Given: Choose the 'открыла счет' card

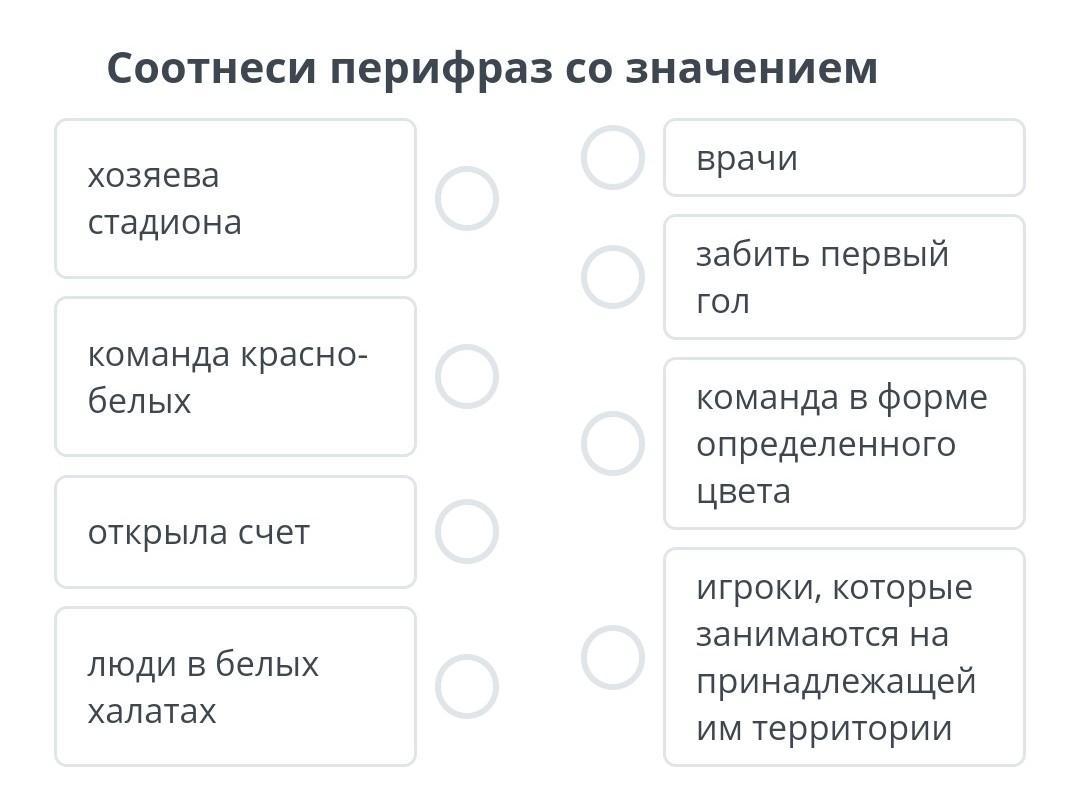Looking at the screenshot, I should [x=235, y=532].
